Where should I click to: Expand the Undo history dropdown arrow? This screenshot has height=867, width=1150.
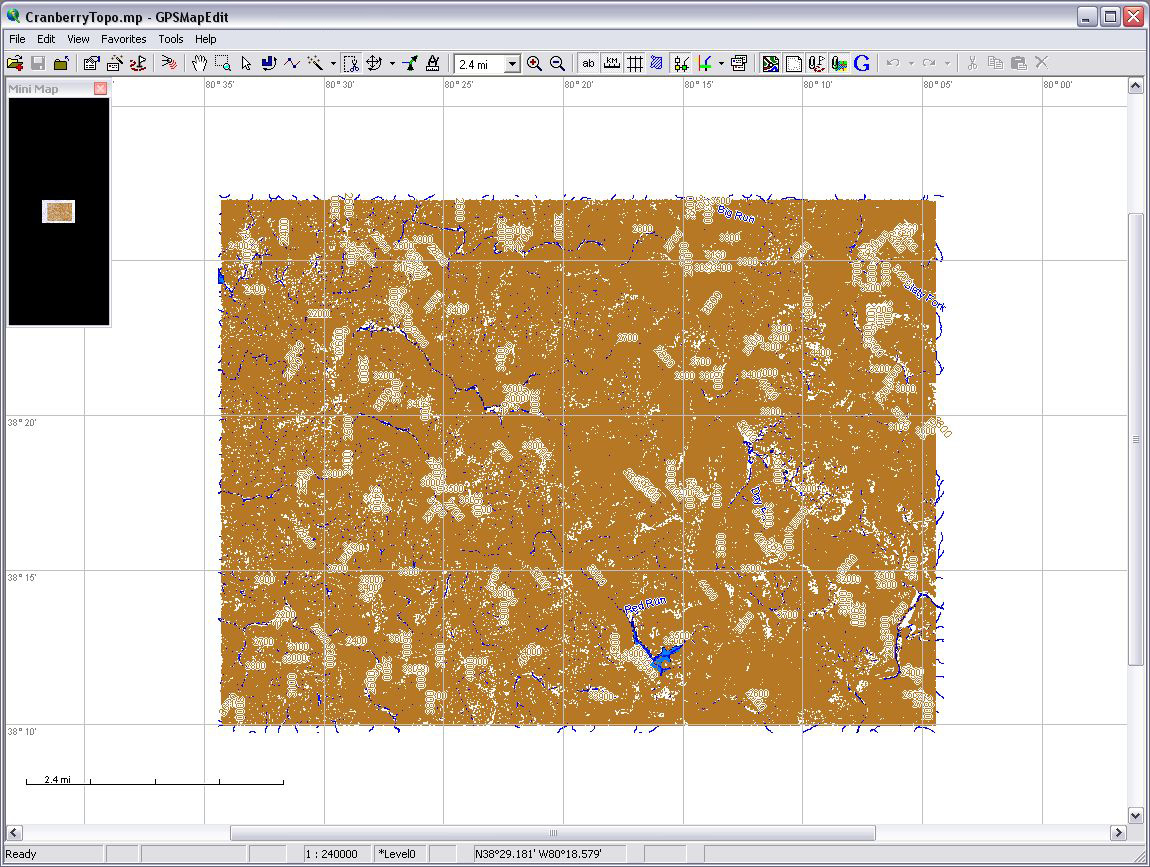pos(910,63)
